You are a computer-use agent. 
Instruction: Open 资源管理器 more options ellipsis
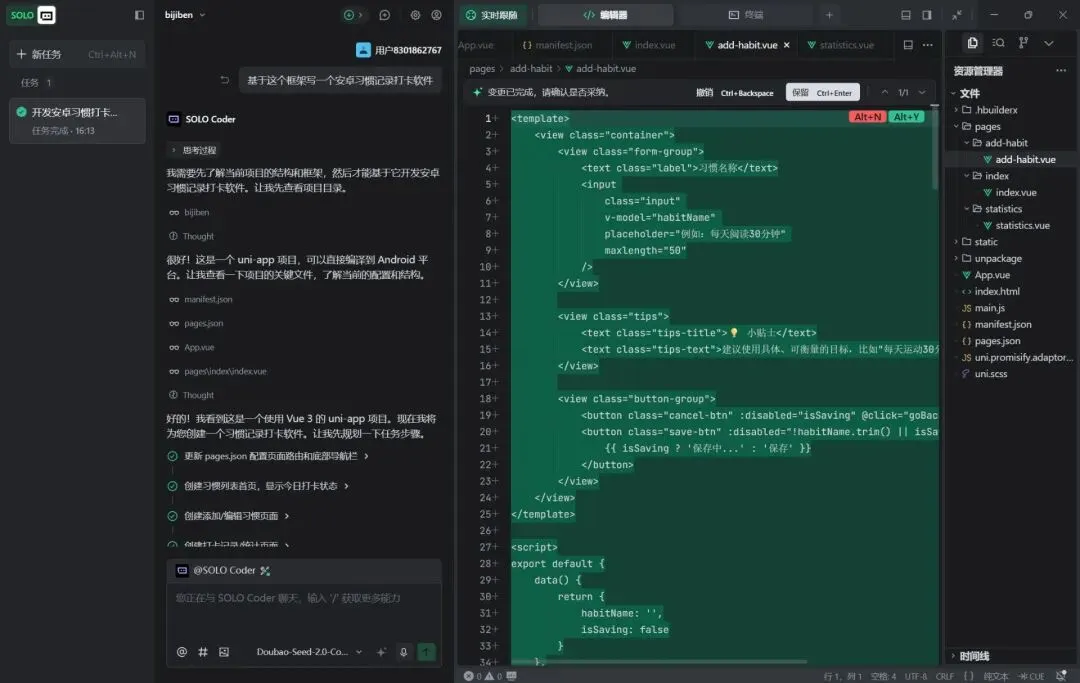coord(1061,71)
